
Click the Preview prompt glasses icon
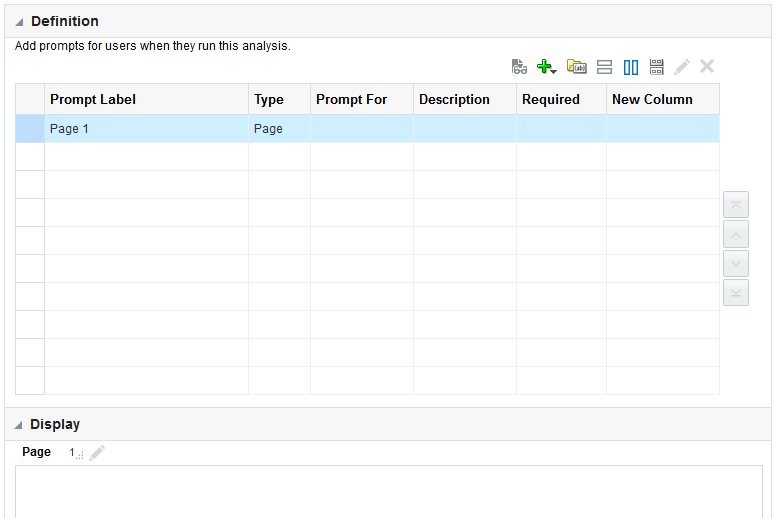click(x=519, y=67)
